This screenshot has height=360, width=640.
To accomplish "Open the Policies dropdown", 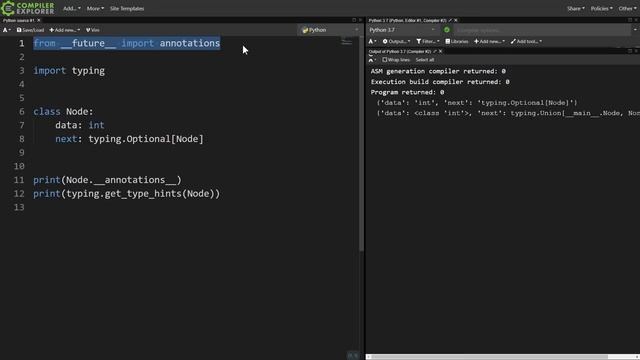I will tap(601, 8).
